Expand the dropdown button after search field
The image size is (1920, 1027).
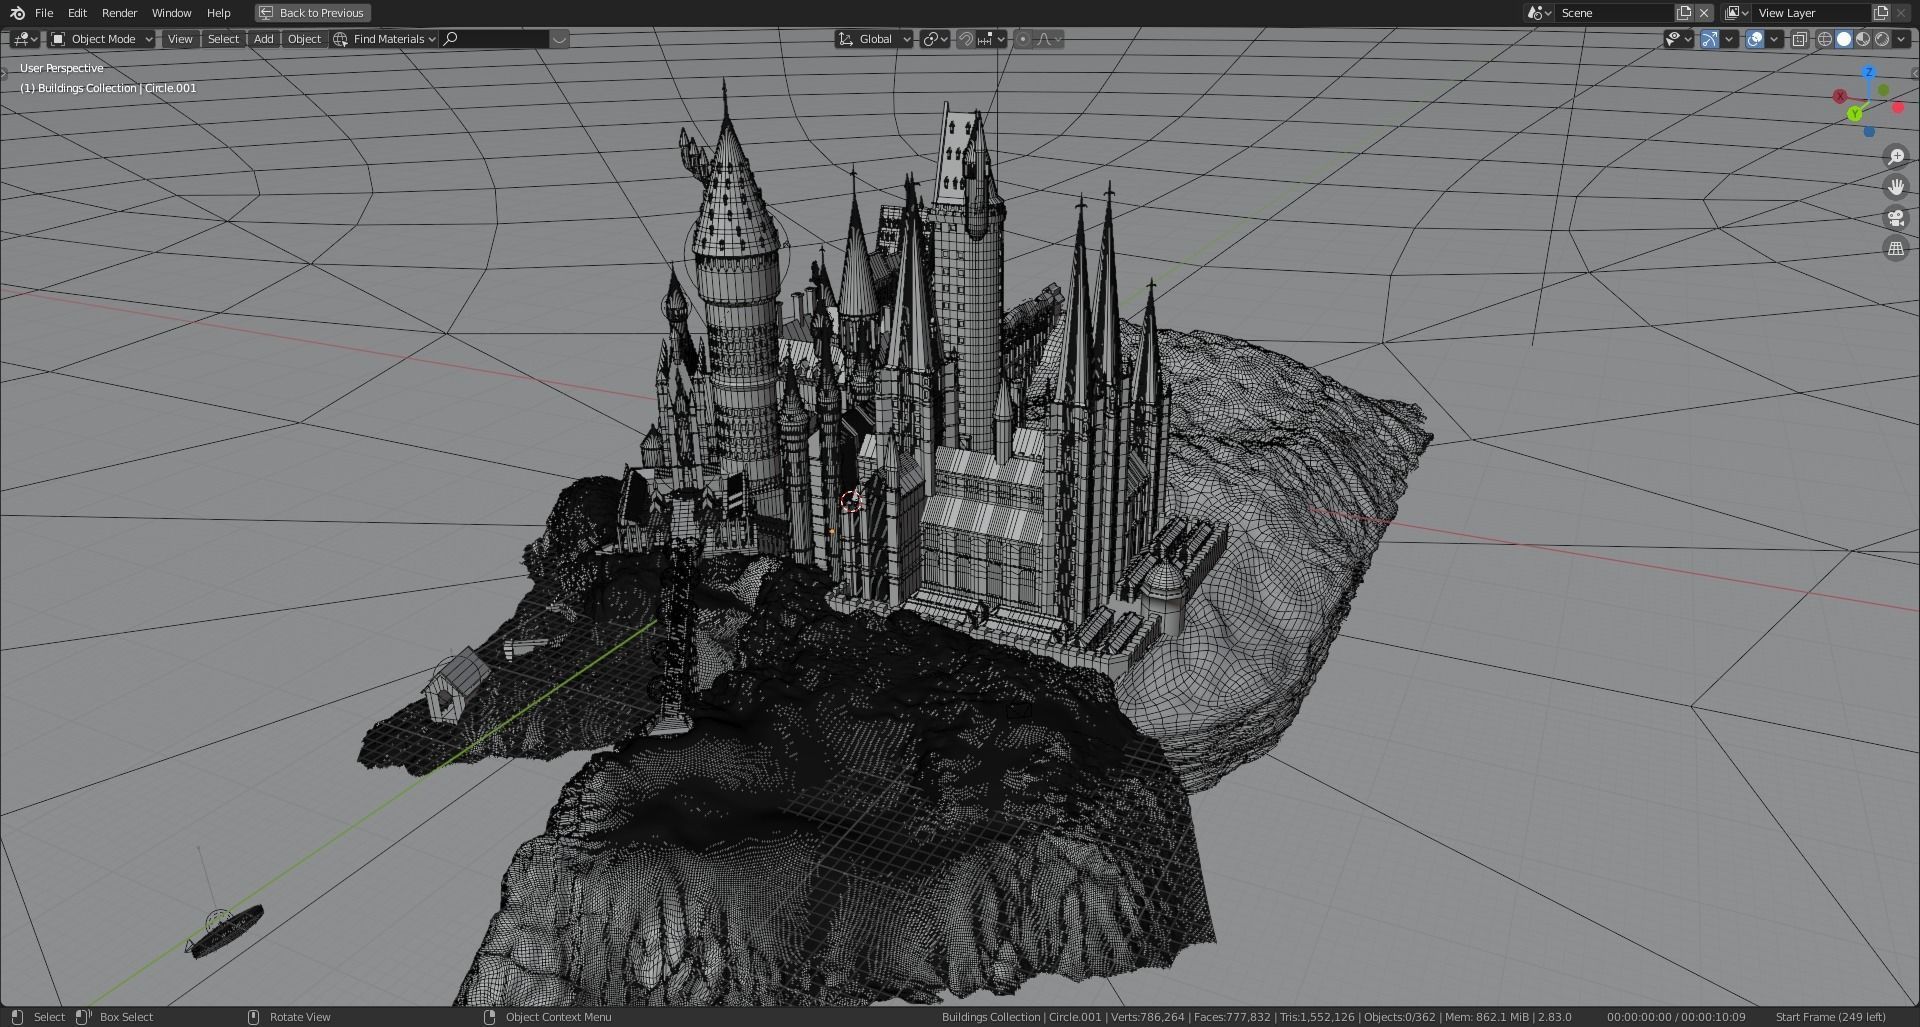tap(560, 39)
